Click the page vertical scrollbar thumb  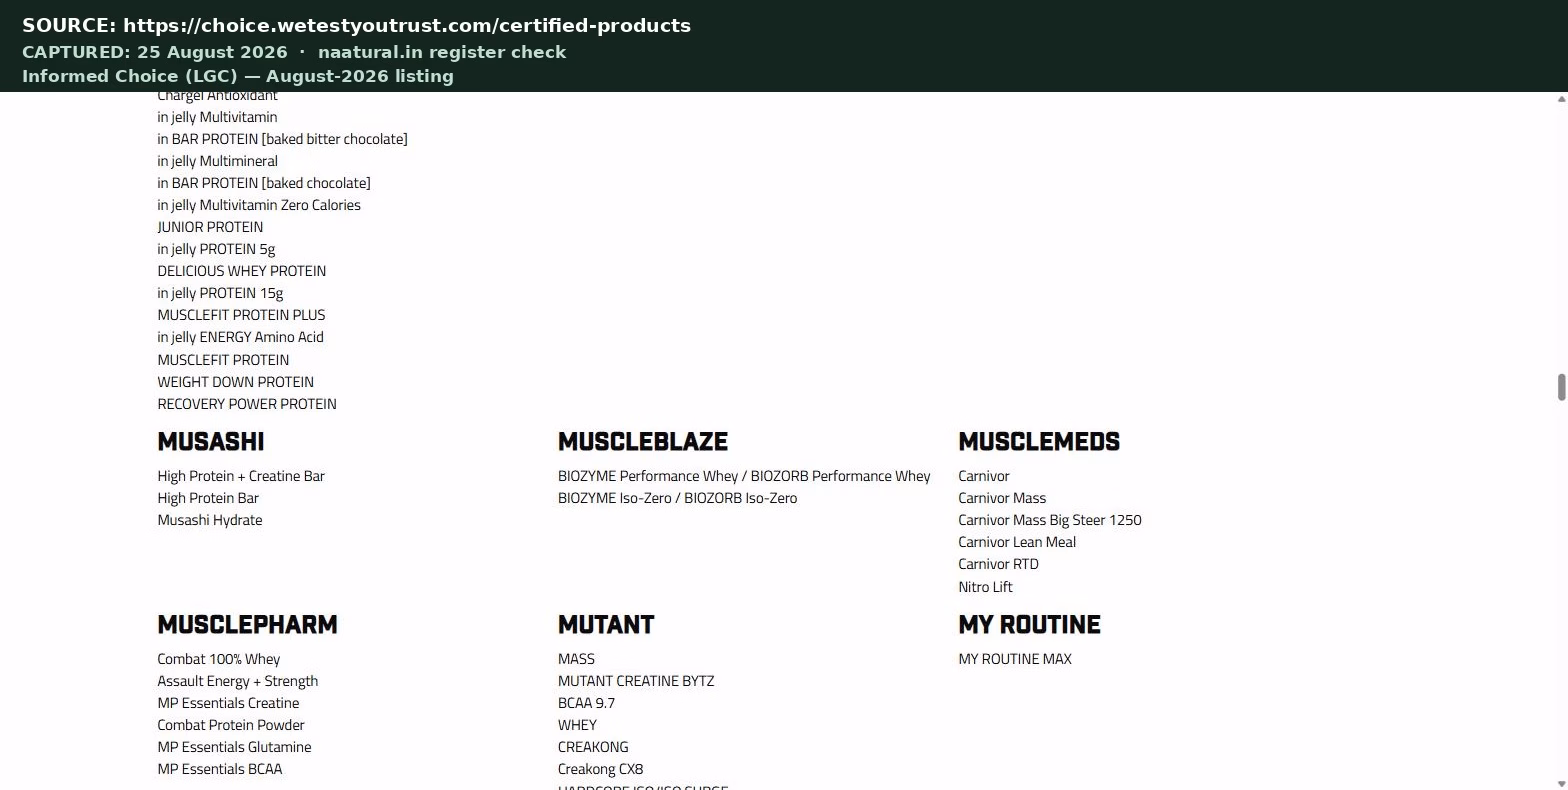click(1561, 387)
